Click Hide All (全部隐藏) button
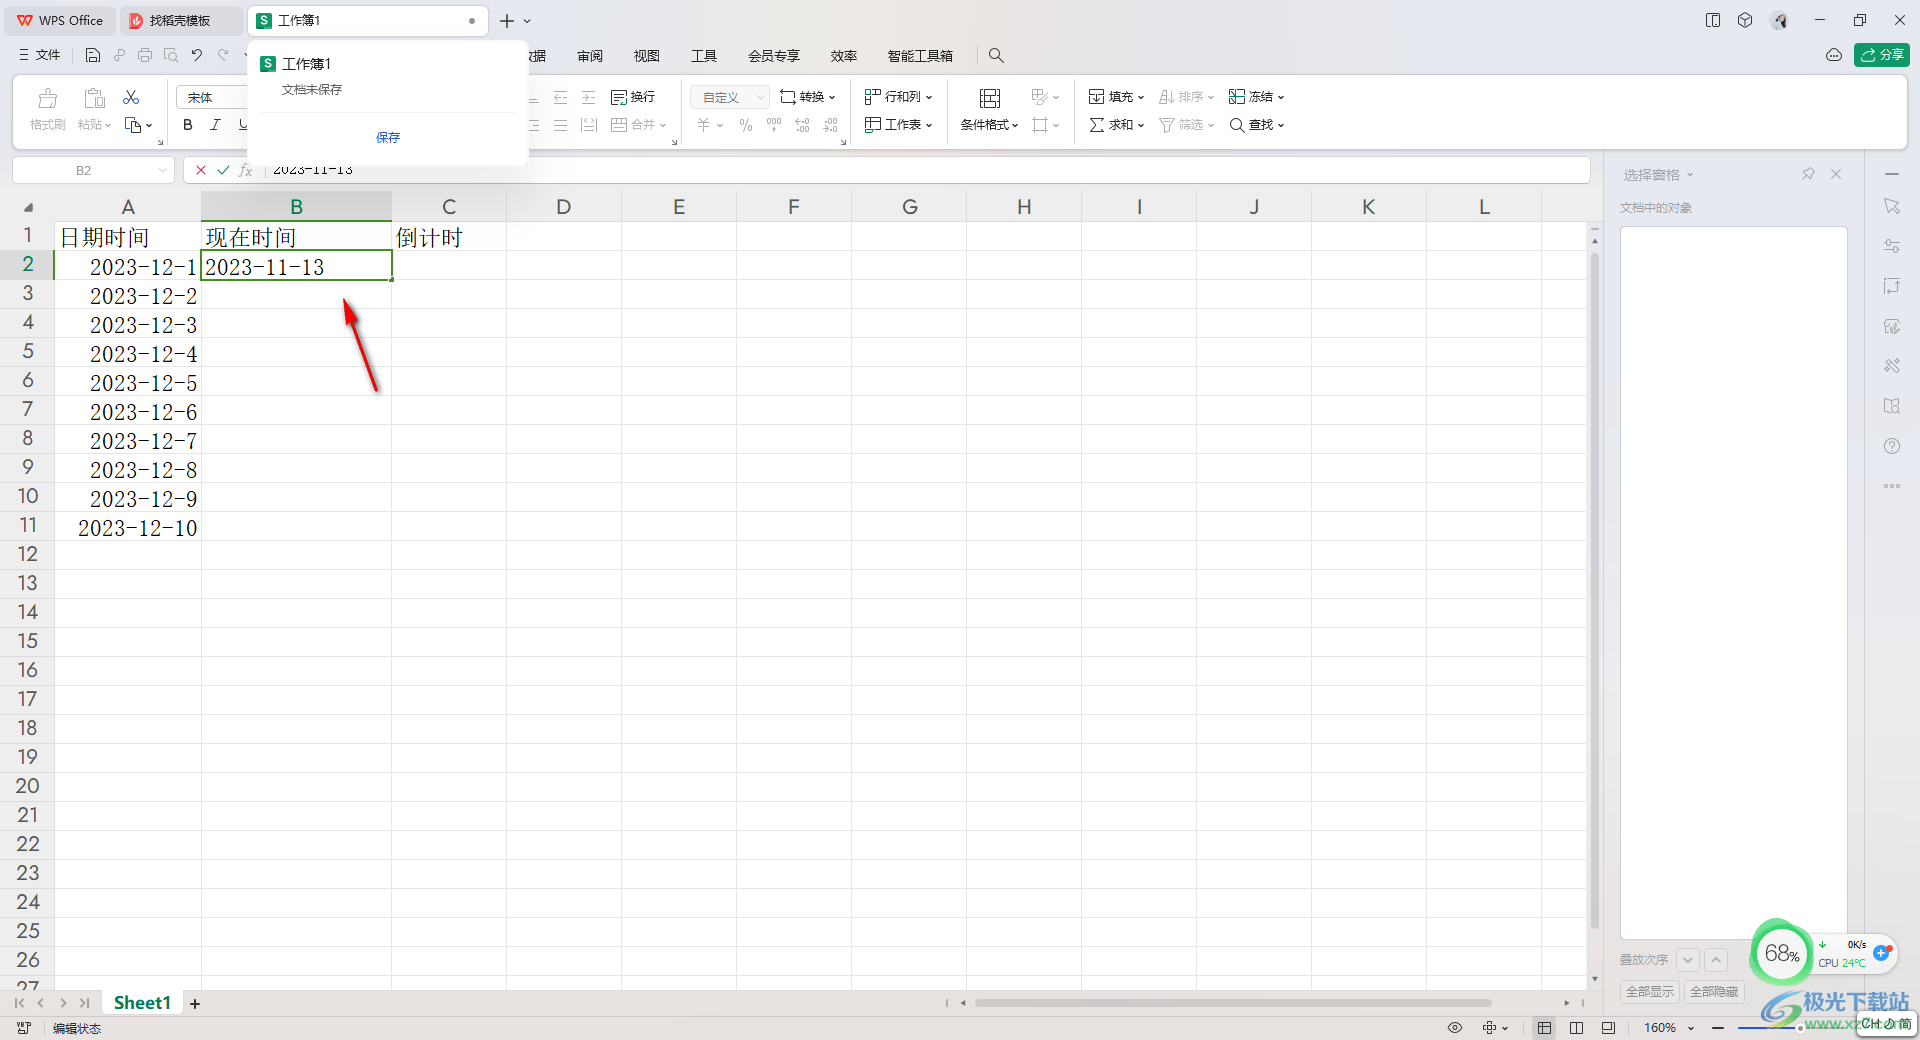 [x=1714, y=992]
